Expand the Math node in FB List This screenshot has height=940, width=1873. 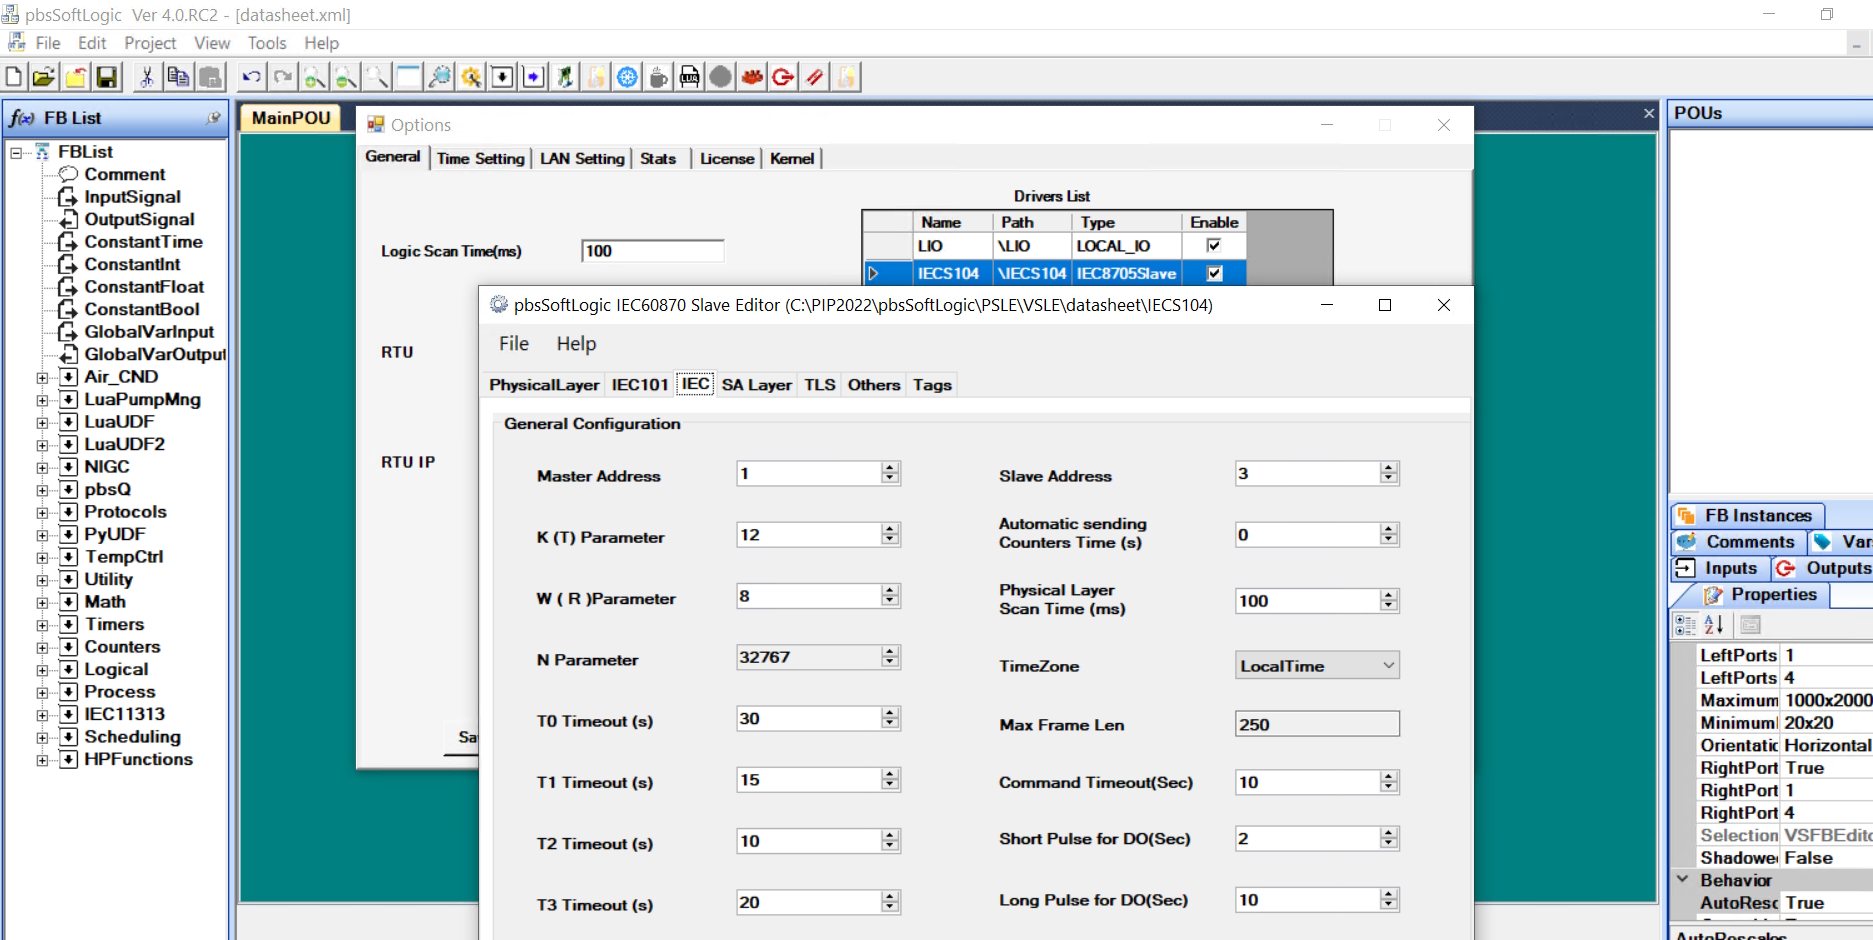click(x=41, y=601)
